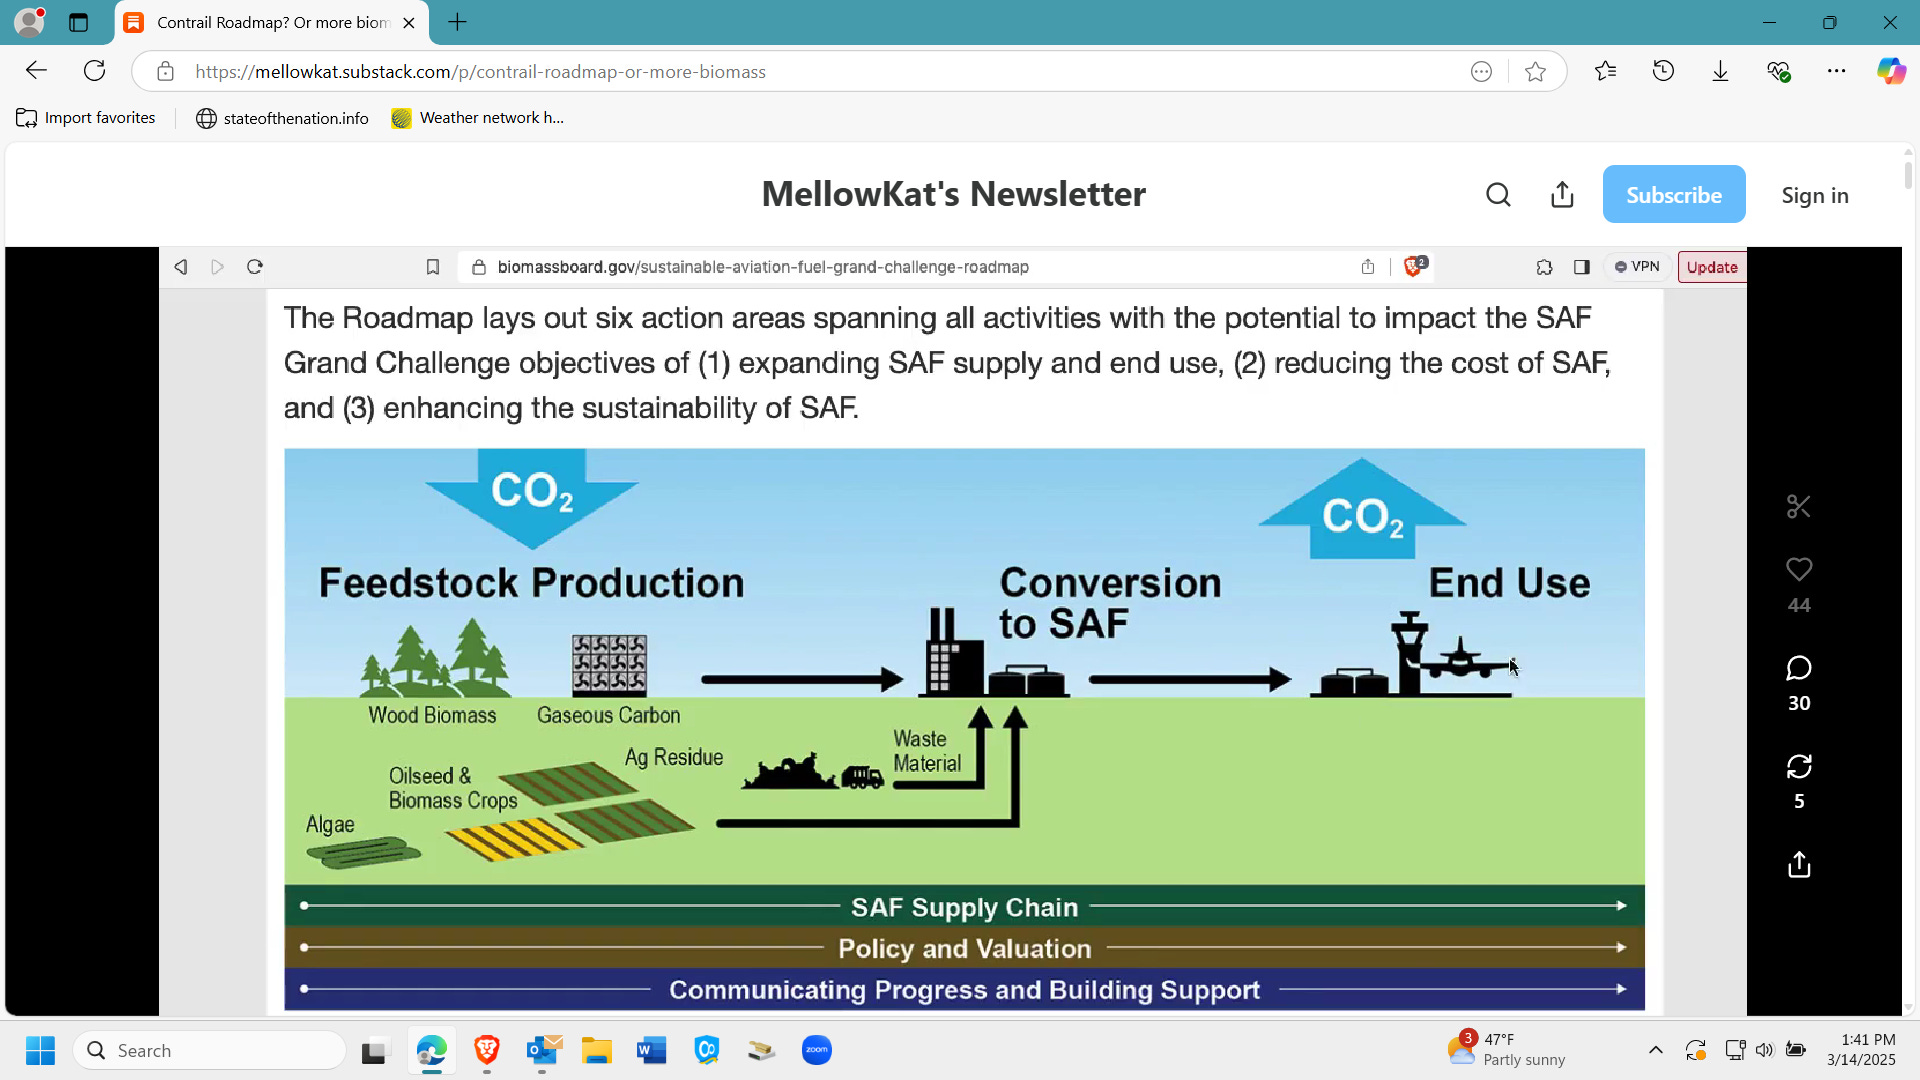
Task: Add page to favorites star icon
Action: click(1535, 71)
